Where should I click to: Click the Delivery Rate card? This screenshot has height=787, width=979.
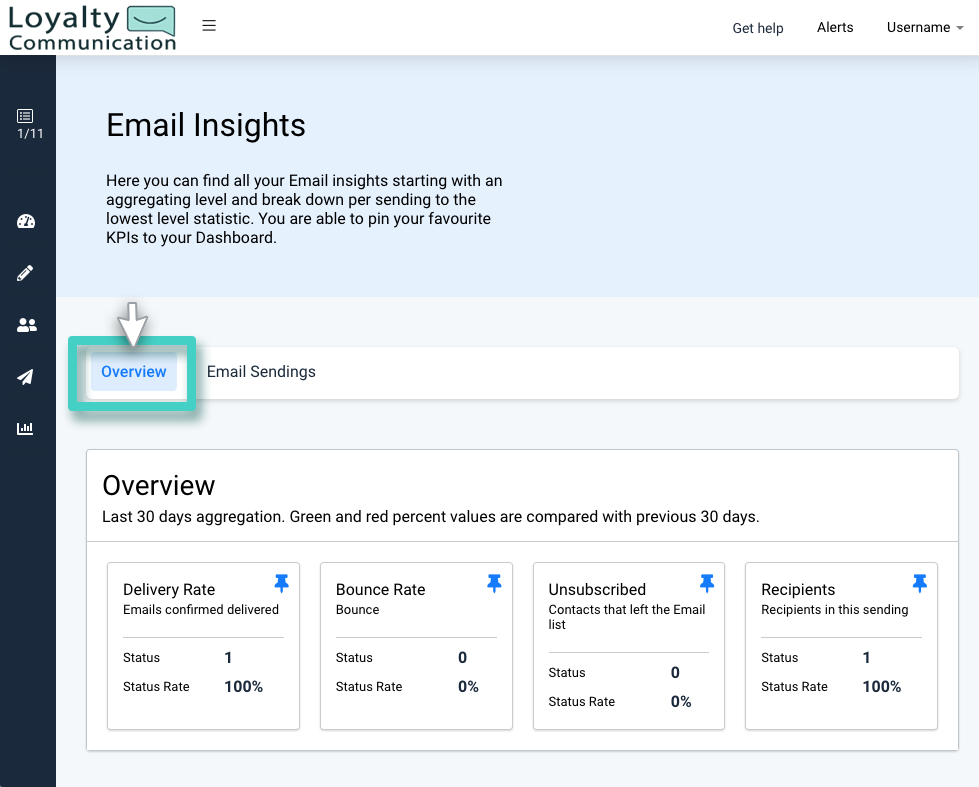[x=203, y=646]
